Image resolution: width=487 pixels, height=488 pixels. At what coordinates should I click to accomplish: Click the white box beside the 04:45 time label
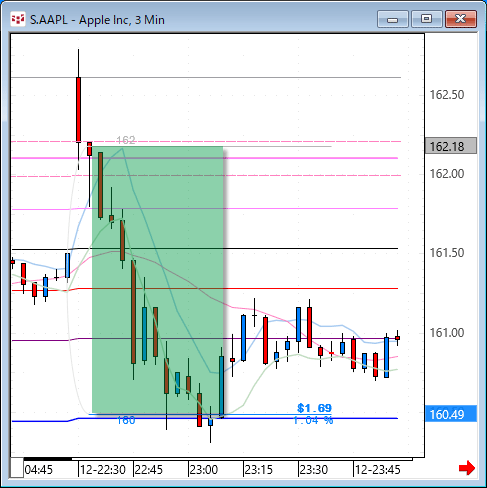click(x=17, y=468)
